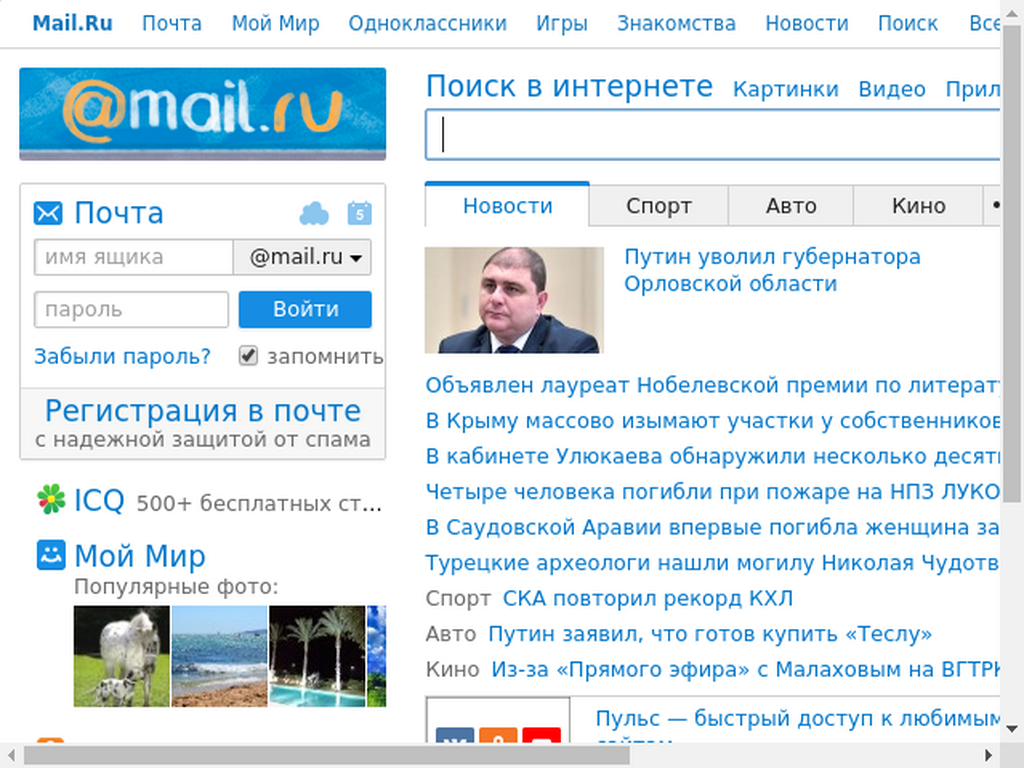1024x768 pixels.
Task: Open the popular photo of the sea beach
Action: click(x=219, y=656)
